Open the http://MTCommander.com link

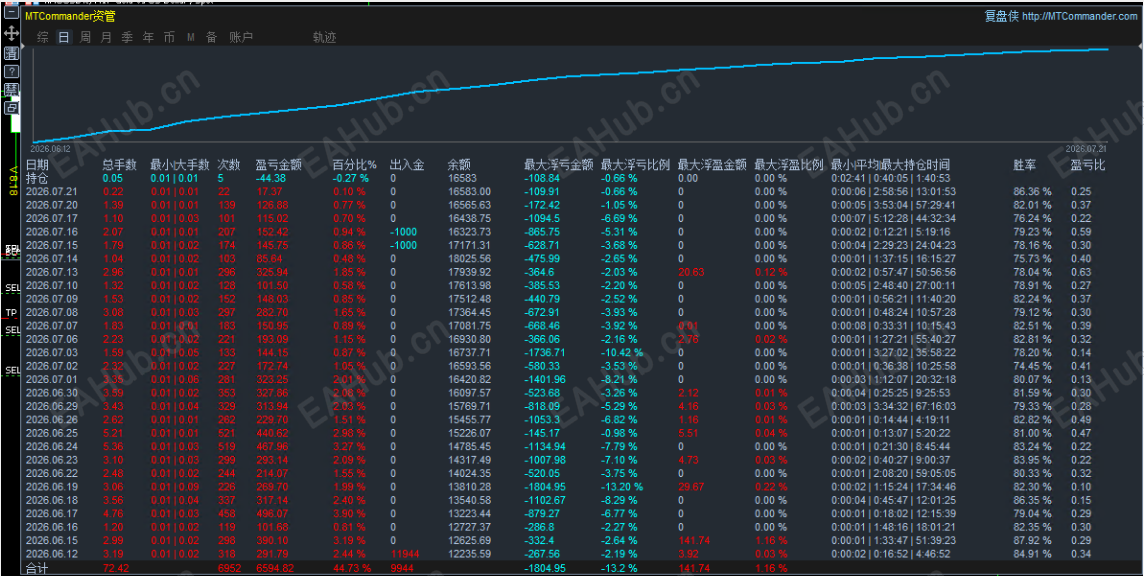coord(1079,16)
